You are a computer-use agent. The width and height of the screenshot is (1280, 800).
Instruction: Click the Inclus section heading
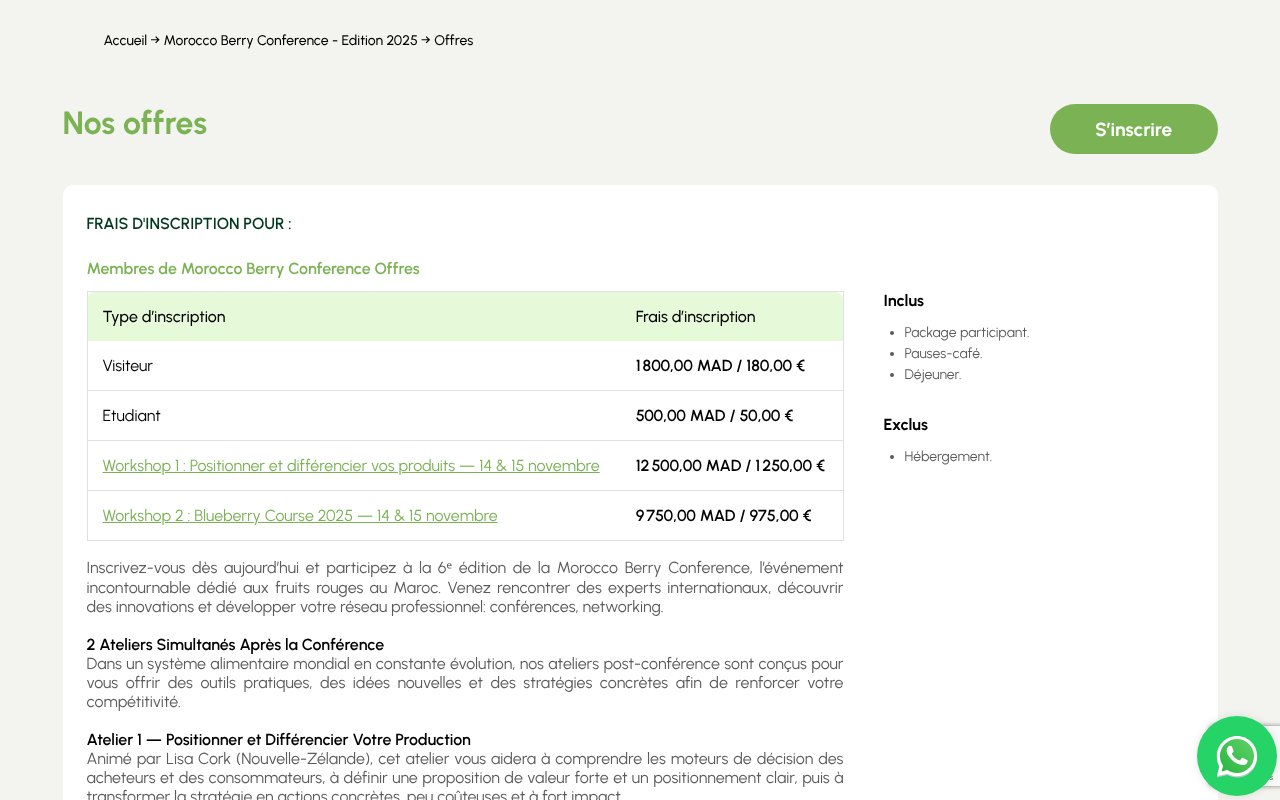pyautogui.click(x=903, y=300)
